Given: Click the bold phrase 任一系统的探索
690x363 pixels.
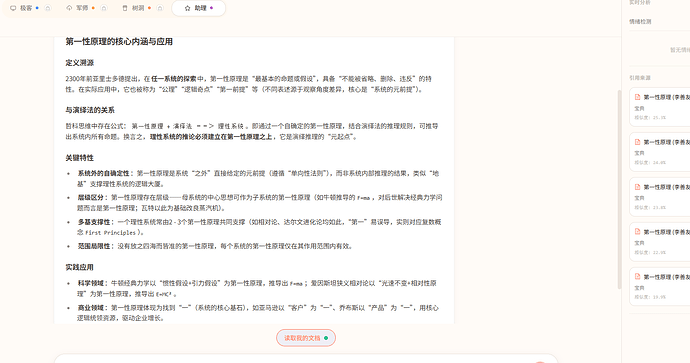Looking at the screenshot, I should pos(174,79).
